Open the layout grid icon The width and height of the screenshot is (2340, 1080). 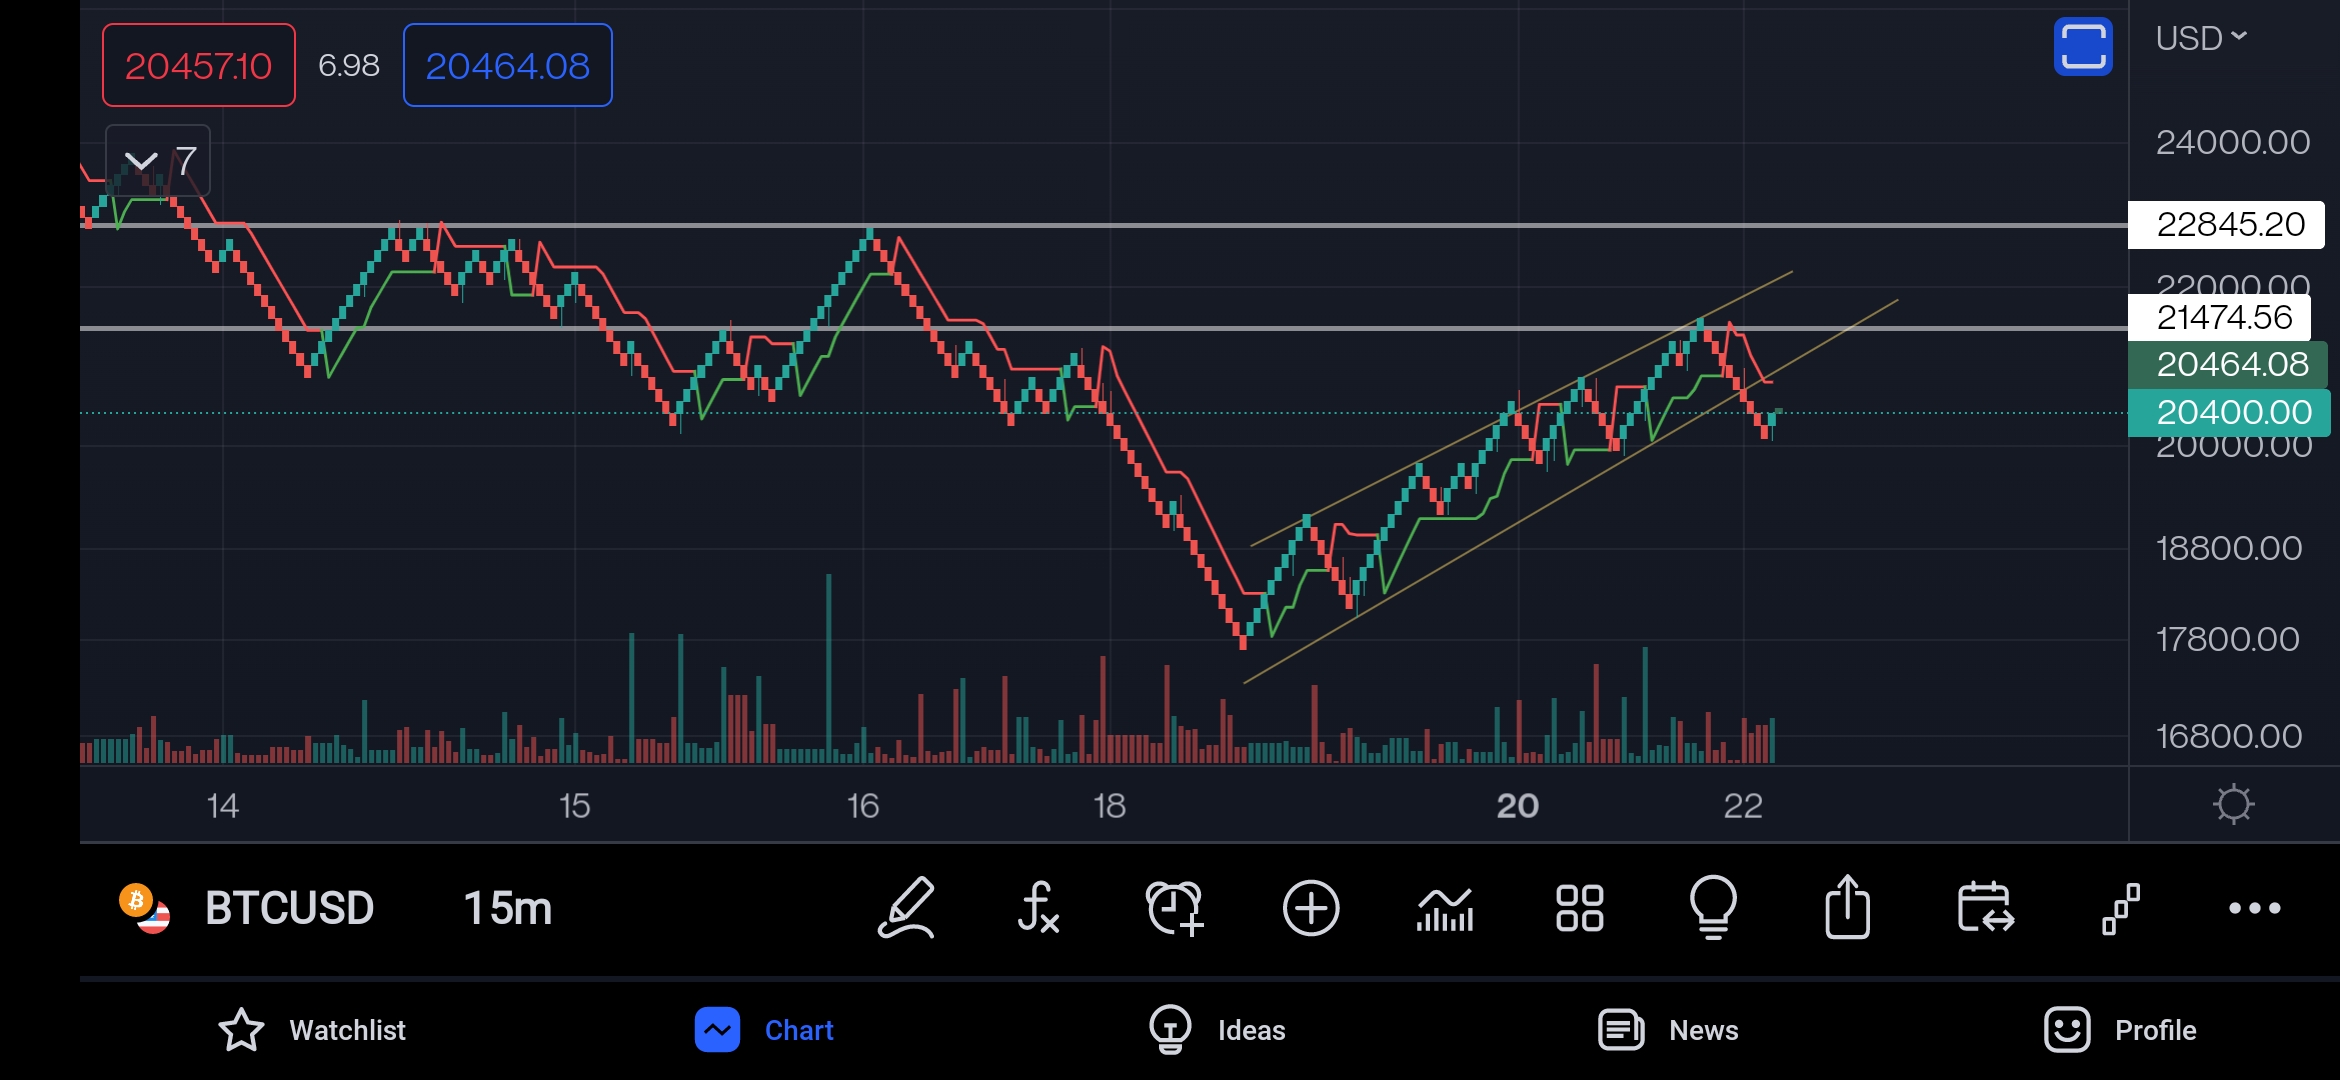click(1579, 908)
